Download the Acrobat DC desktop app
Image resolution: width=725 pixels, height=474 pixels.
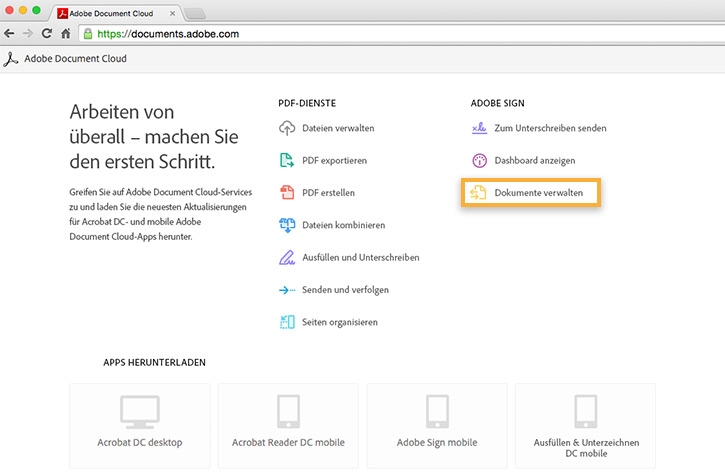click(139, 426)
